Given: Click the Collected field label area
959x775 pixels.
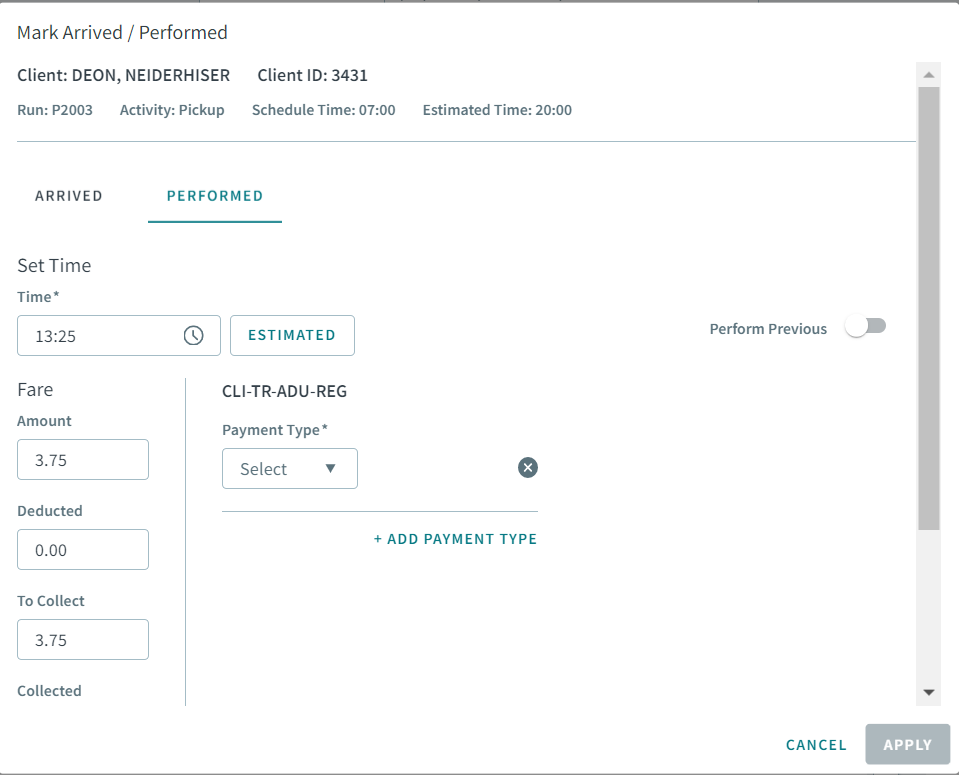Looking at the screenshot, I should [x=49, y=690].
